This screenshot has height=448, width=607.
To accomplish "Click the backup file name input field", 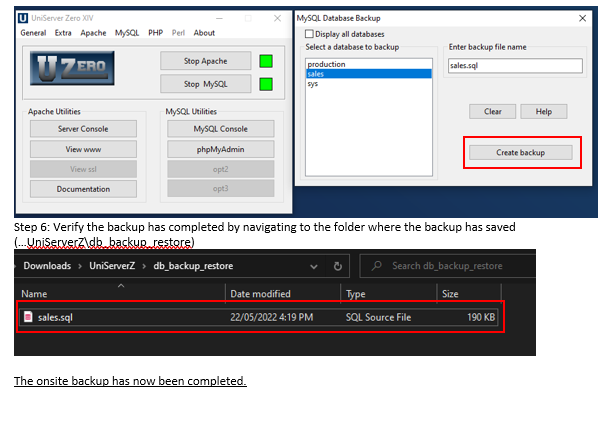I will 515,65.
